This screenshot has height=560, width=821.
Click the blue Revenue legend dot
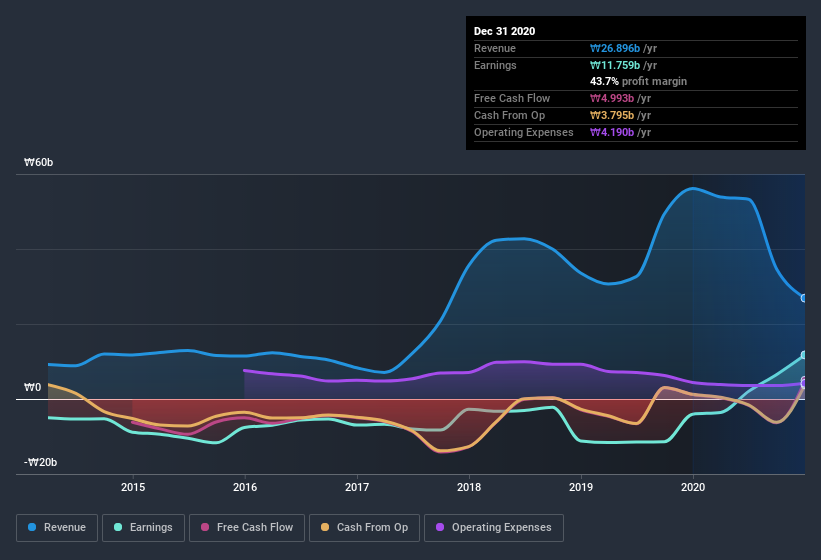(33, 527)
